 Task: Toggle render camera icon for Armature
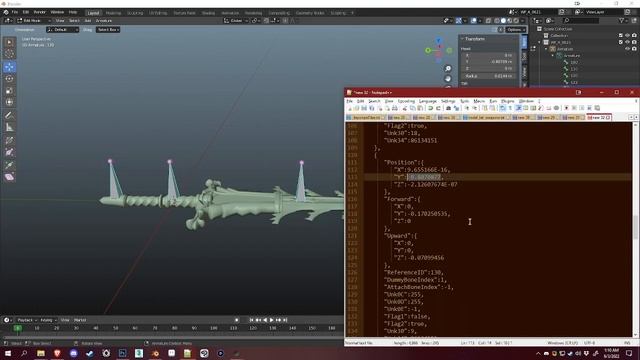634,49
